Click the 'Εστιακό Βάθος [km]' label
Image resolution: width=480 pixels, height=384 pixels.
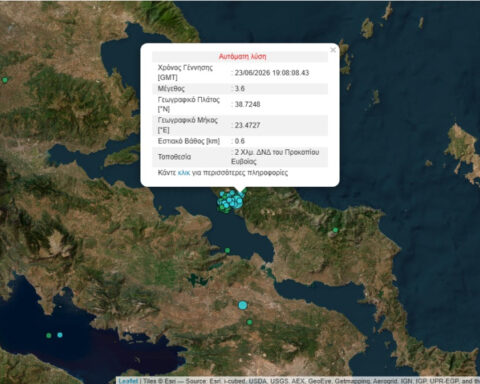[189, 141]
